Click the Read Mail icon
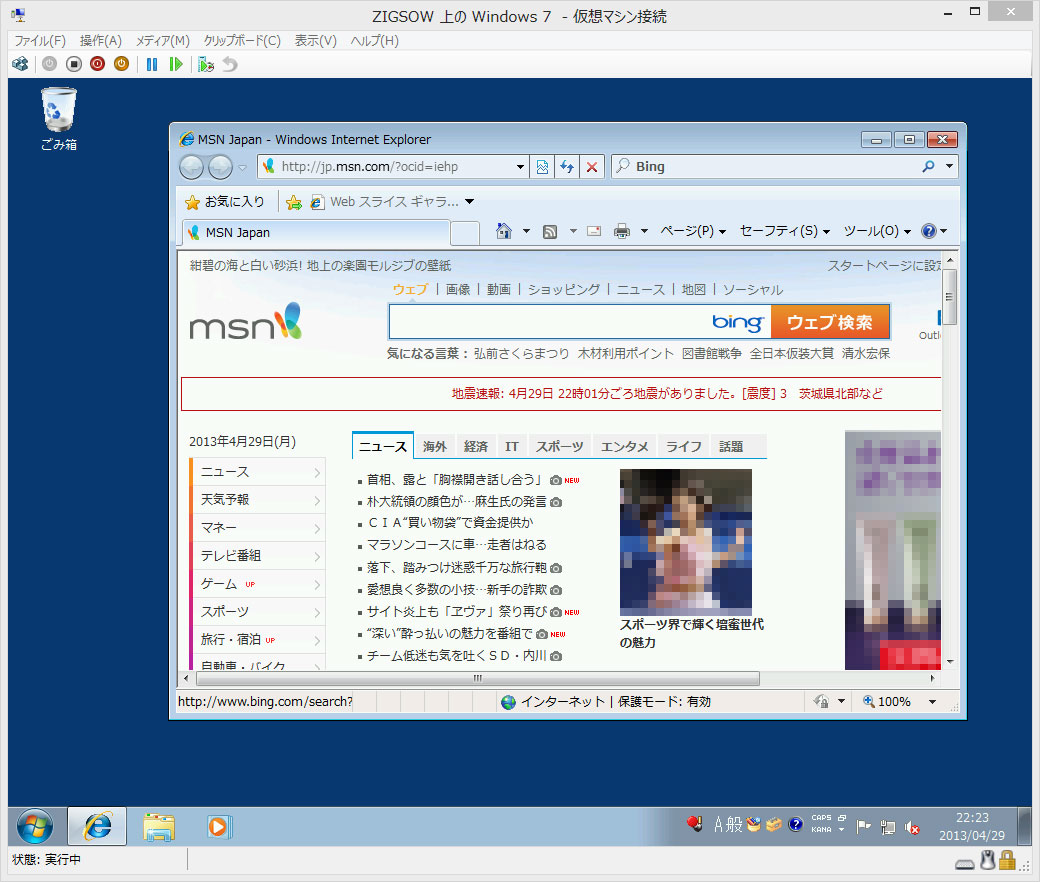Screen dimensions: 1040x882 coord(594,231)
